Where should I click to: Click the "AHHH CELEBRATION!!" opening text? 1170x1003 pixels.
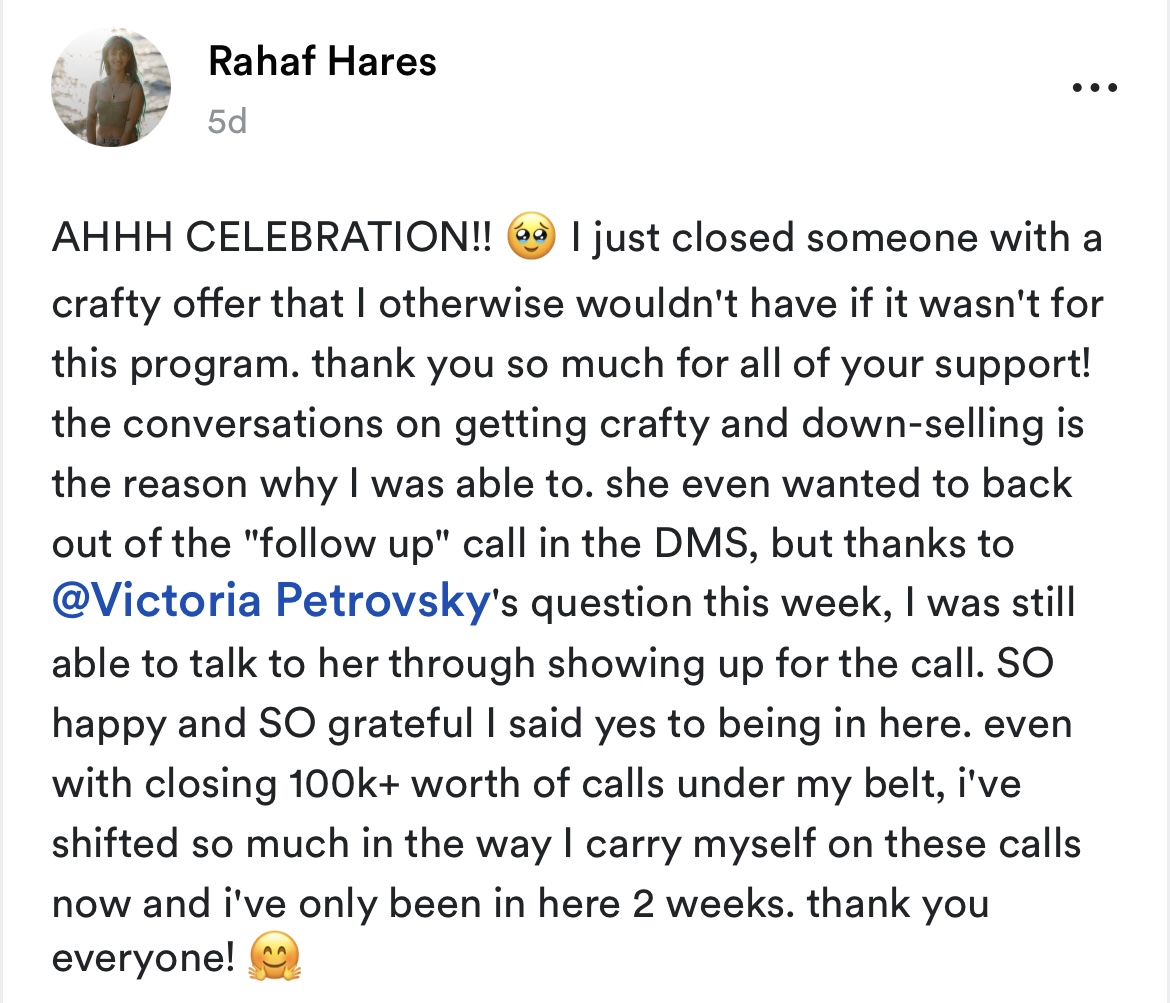click(x=272, y=237)
